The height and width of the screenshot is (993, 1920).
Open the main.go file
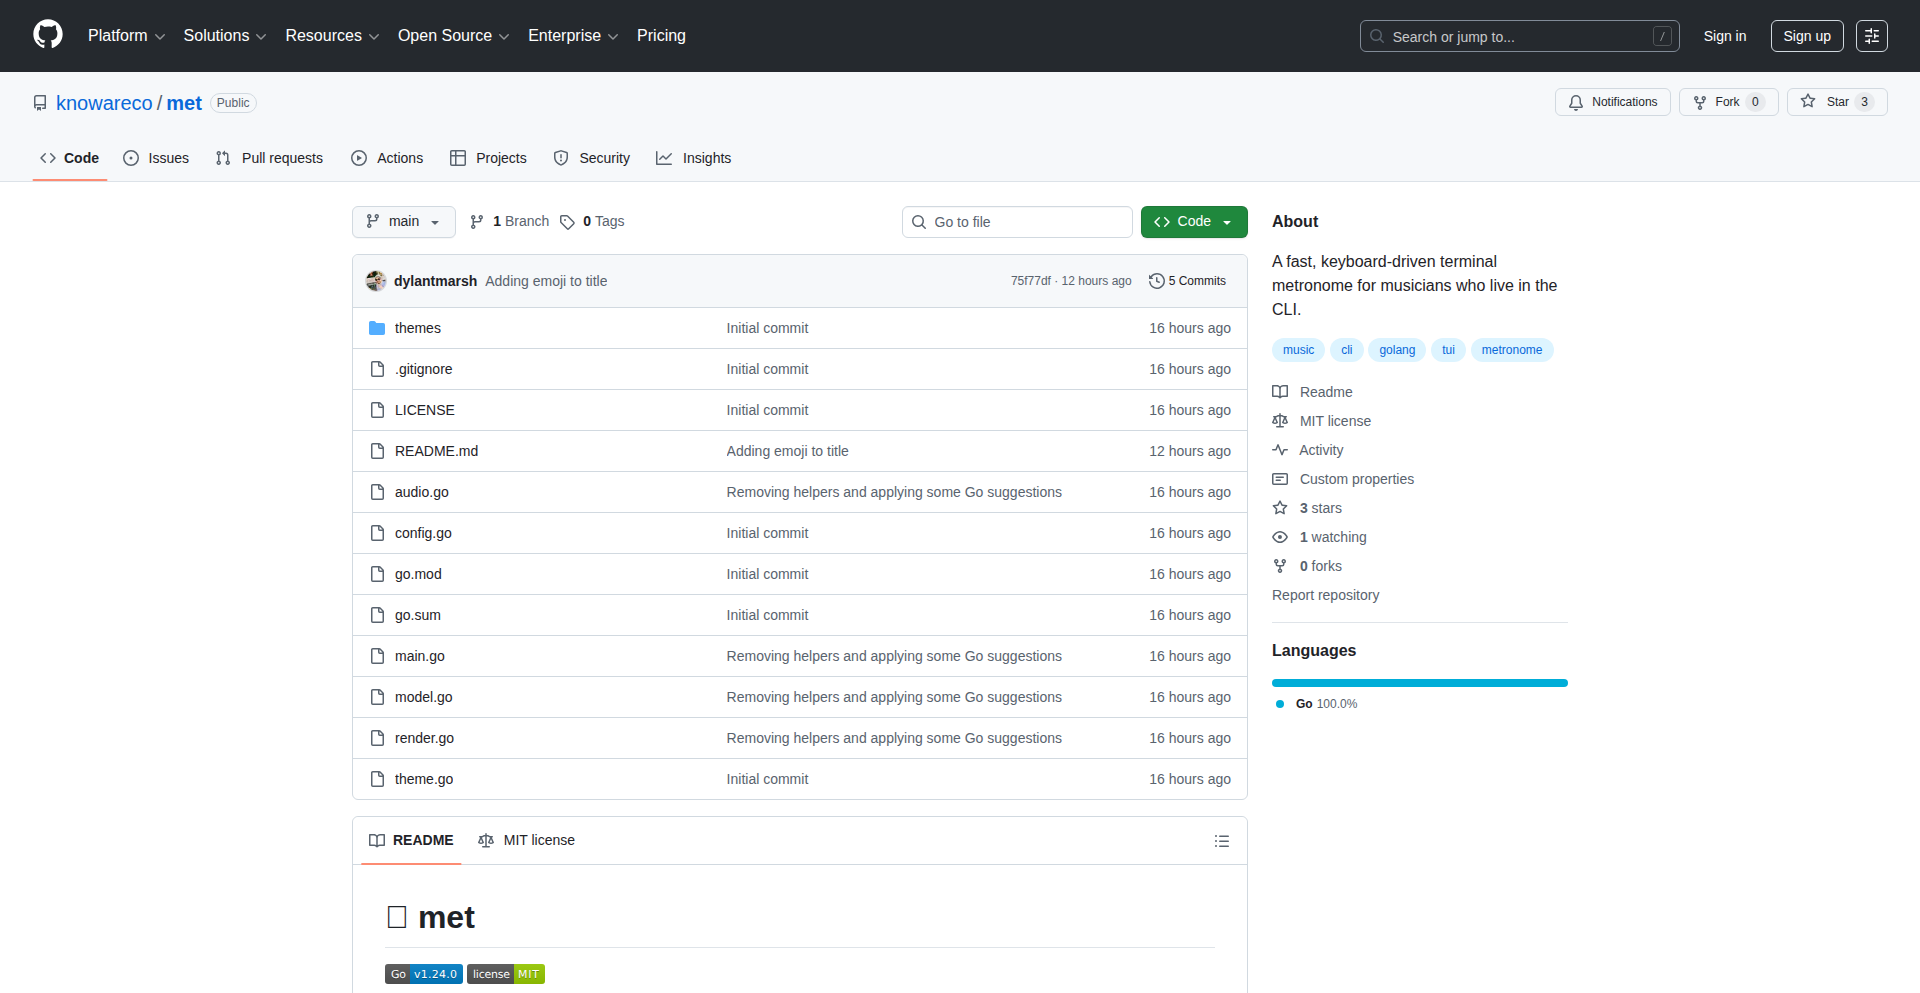(419, 656)
